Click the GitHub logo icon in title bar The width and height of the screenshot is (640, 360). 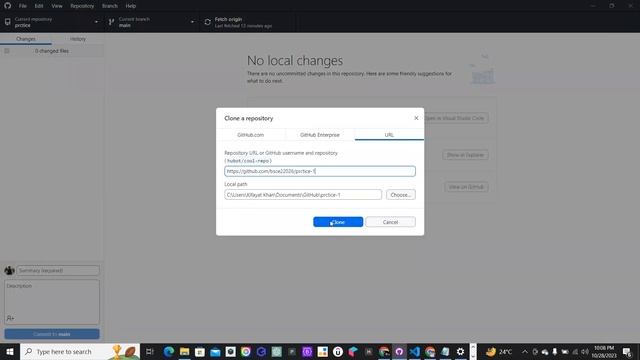7,6
